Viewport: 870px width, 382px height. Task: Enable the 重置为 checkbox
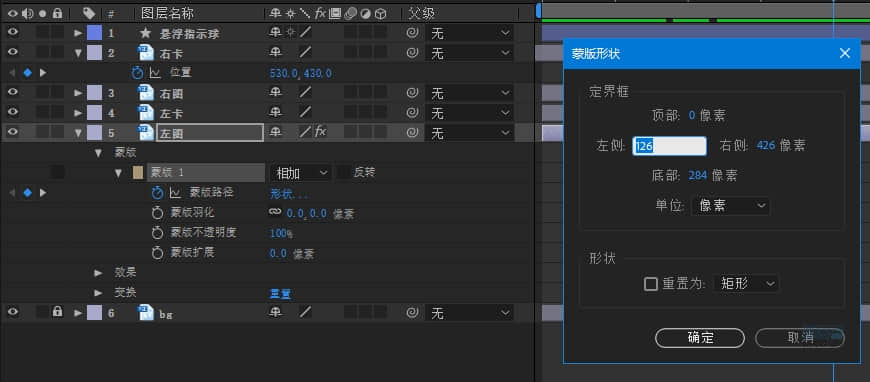(650, 284)
